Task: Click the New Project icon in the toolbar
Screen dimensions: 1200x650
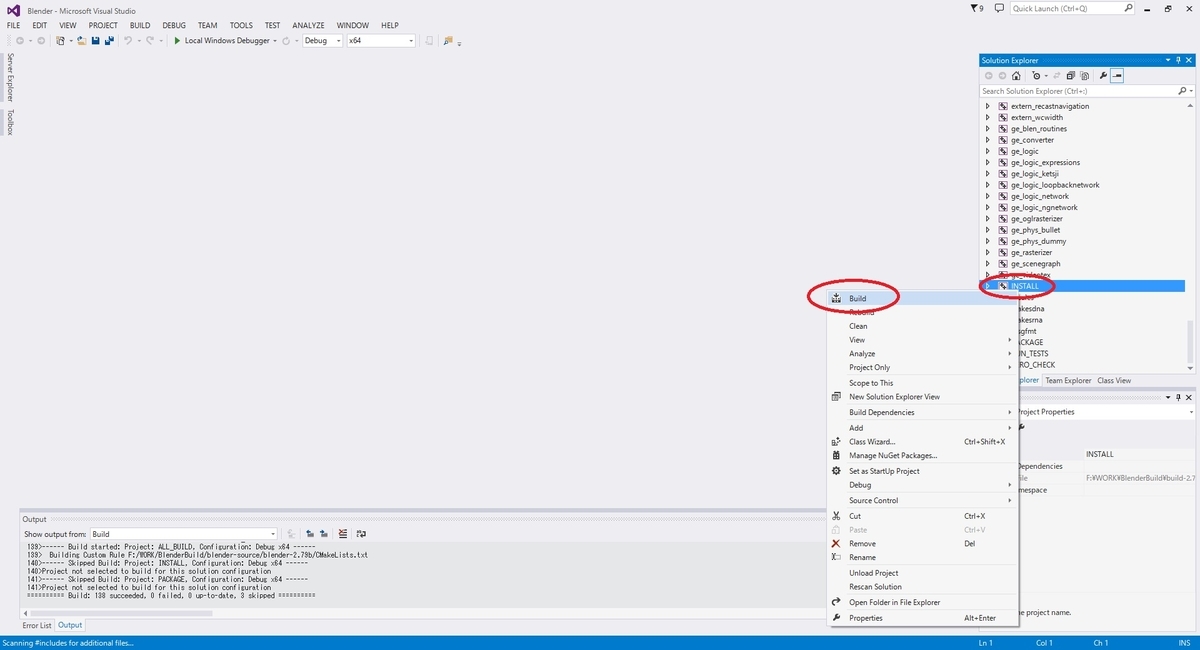Action: [60, 41]
